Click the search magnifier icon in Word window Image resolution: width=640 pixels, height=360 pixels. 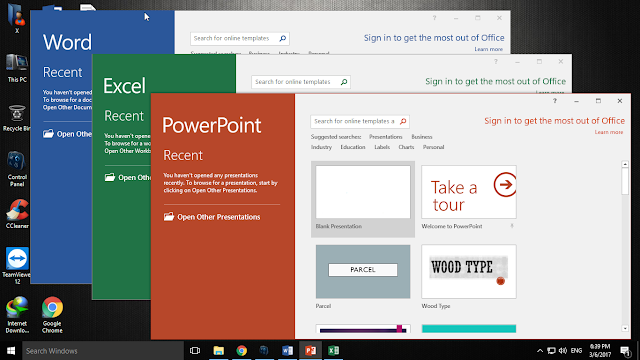point(282,38)
